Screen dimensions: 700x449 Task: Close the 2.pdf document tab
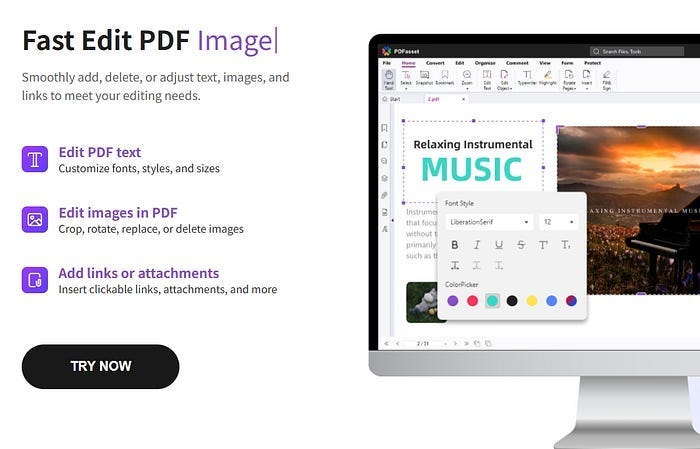[x=463, y=99]
